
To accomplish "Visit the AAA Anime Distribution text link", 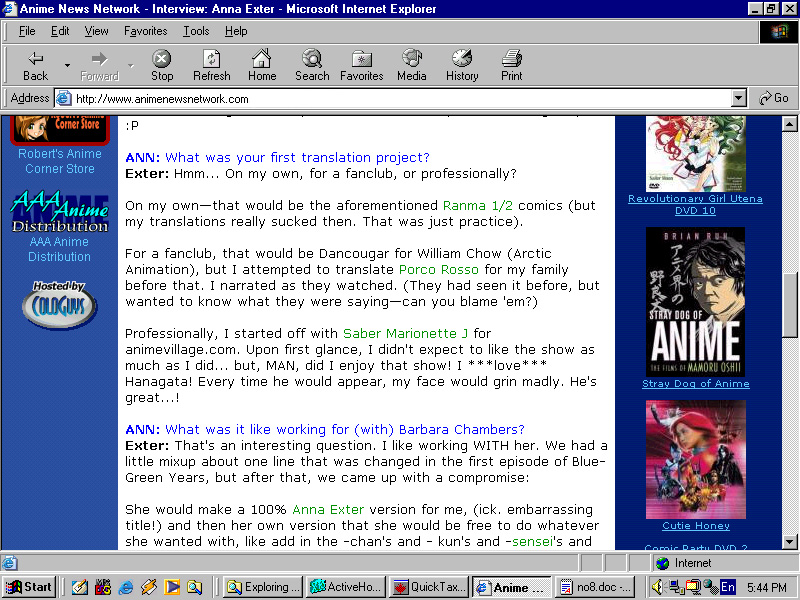I will tap(59, 249).
